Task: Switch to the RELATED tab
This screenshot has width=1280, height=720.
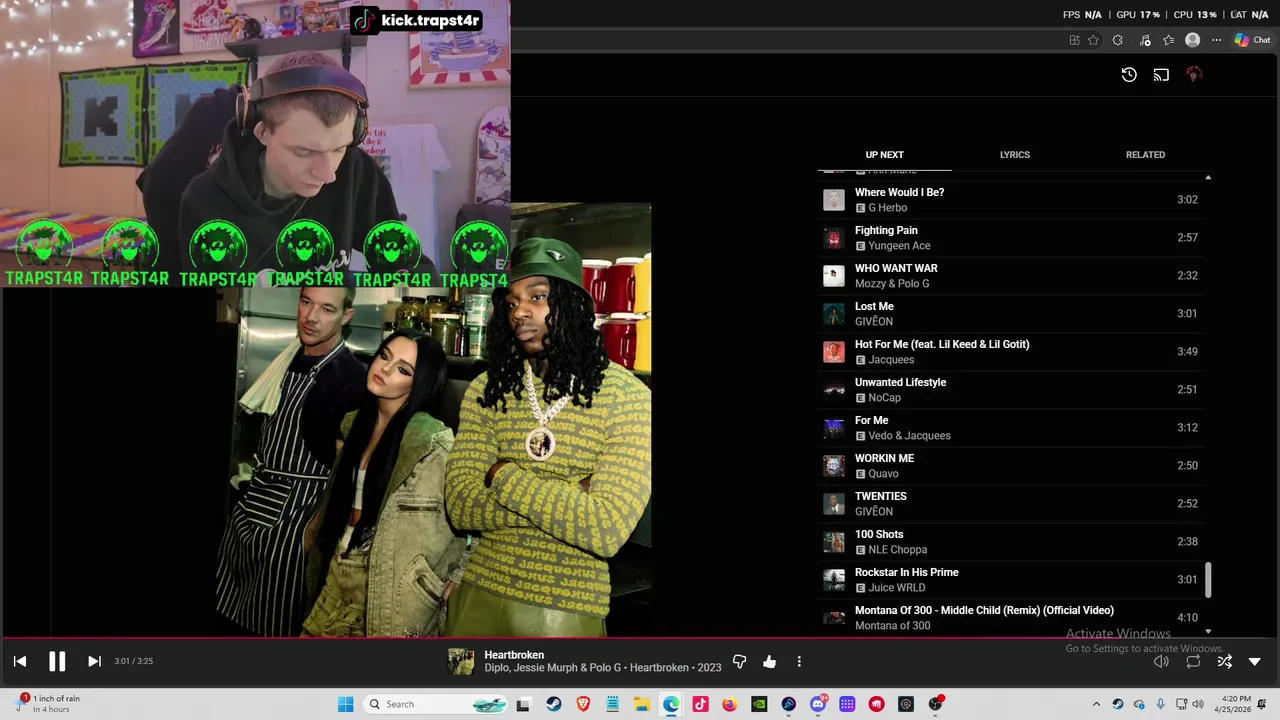Action: (1145, 155)
